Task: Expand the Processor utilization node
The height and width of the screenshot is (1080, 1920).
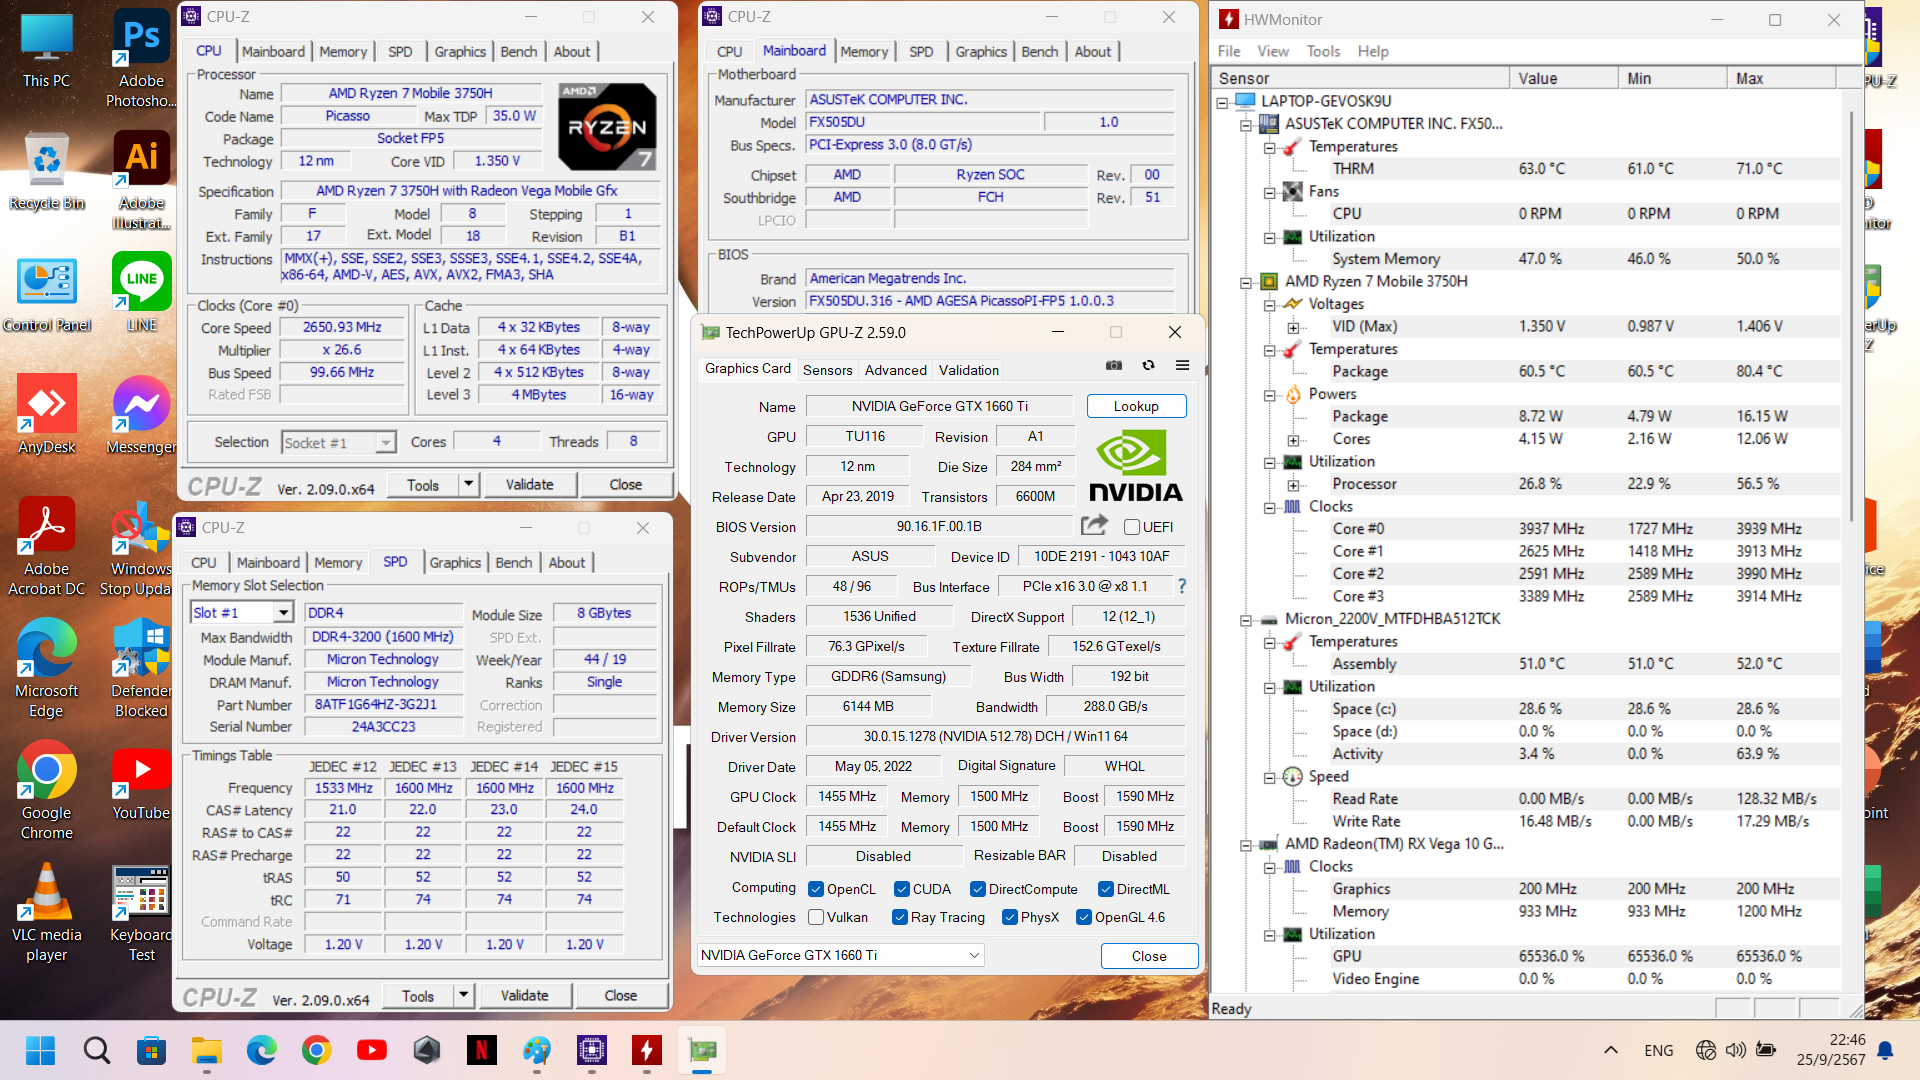Action: (1293, 485)
